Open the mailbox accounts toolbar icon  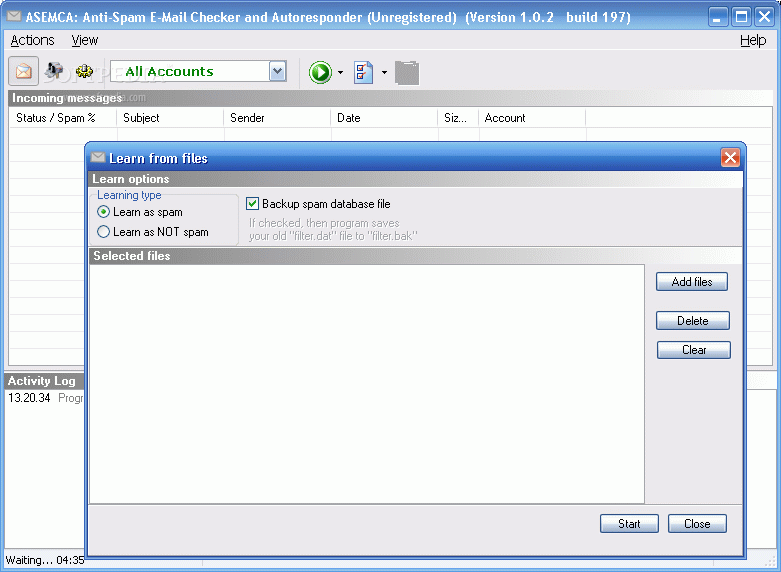tap(54, 71)
